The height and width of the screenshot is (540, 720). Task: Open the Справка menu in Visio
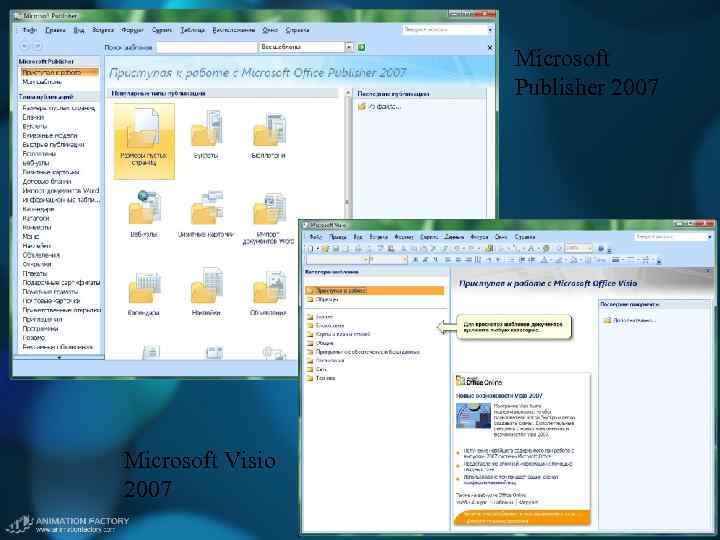coord(524,237)
